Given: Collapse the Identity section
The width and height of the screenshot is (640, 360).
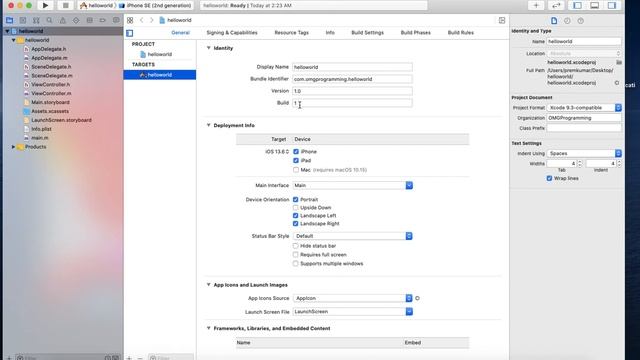Looking at the screenshot, I should [209, 48].
